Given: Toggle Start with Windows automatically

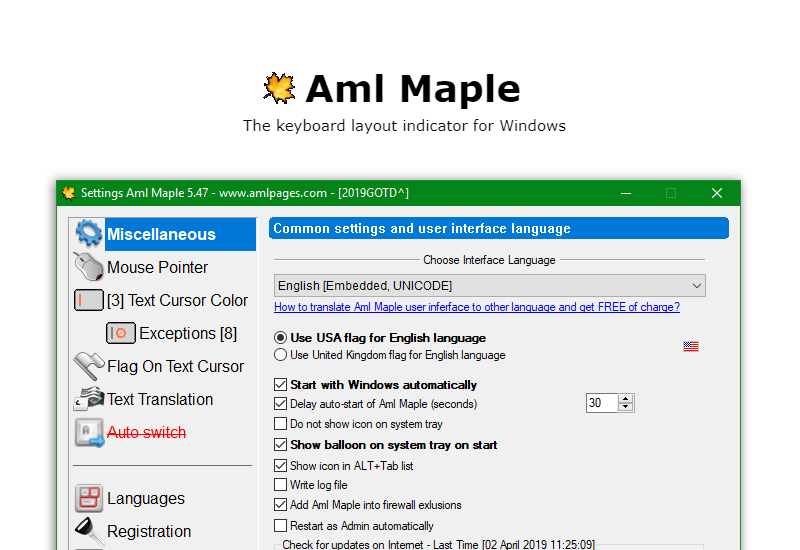Looking at the screenshot, I should [280, 384].
